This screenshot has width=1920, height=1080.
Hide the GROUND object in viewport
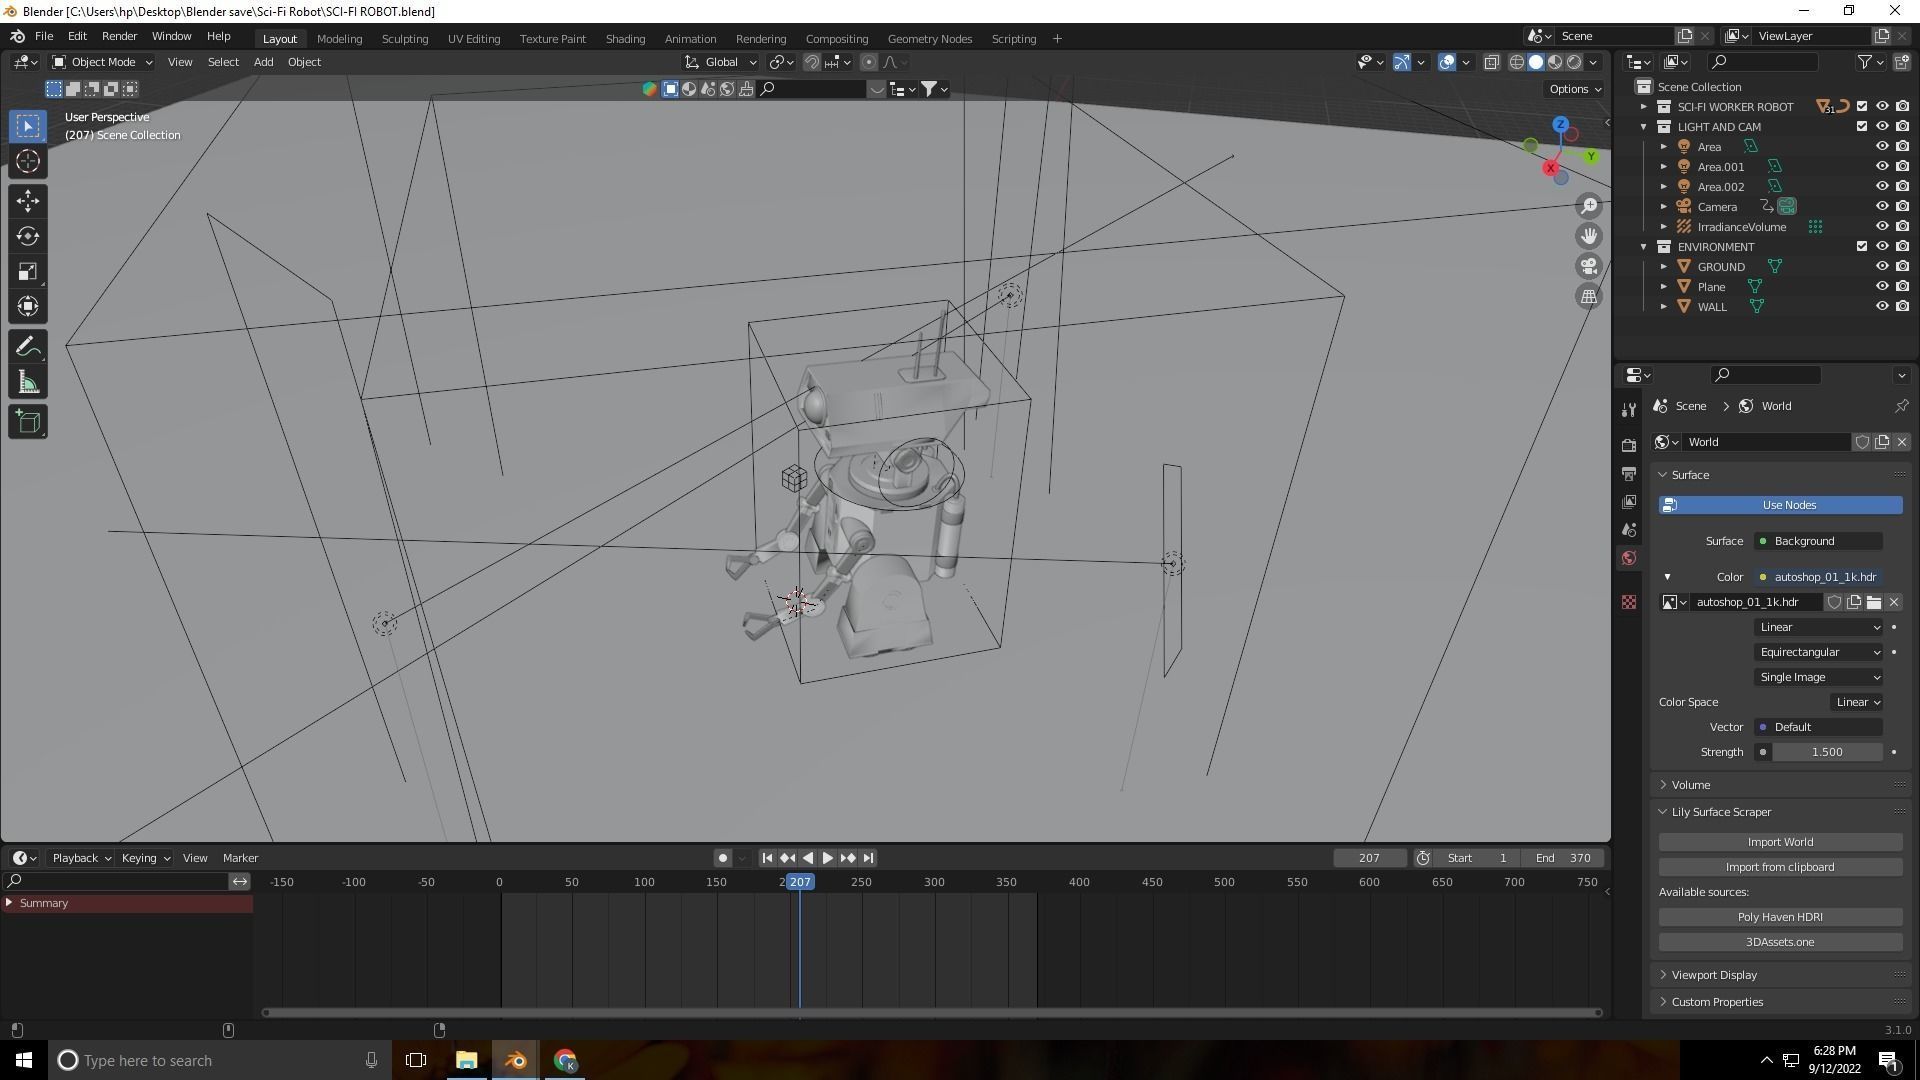pos(1881,267)
